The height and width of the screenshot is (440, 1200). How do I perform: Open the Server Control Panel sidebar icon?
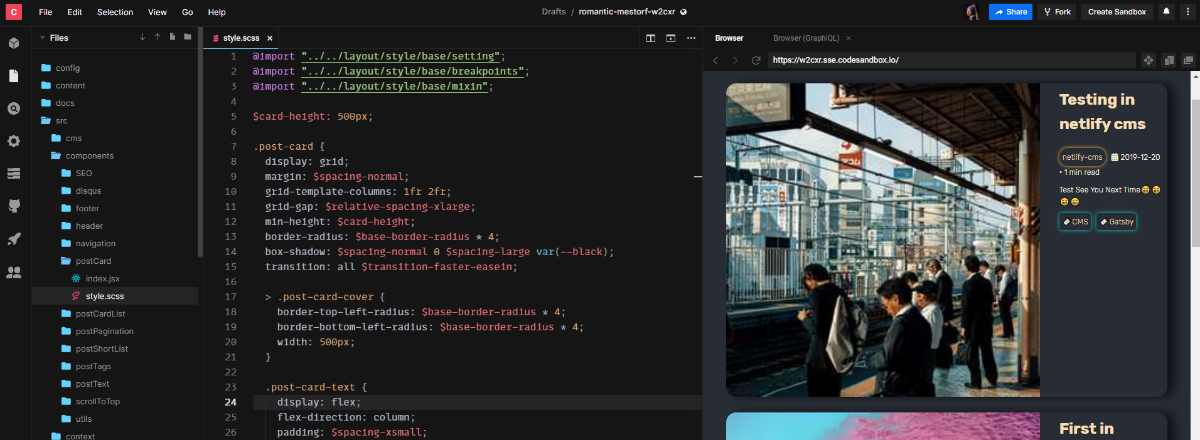pyautogui.click(x=14, y=173)
